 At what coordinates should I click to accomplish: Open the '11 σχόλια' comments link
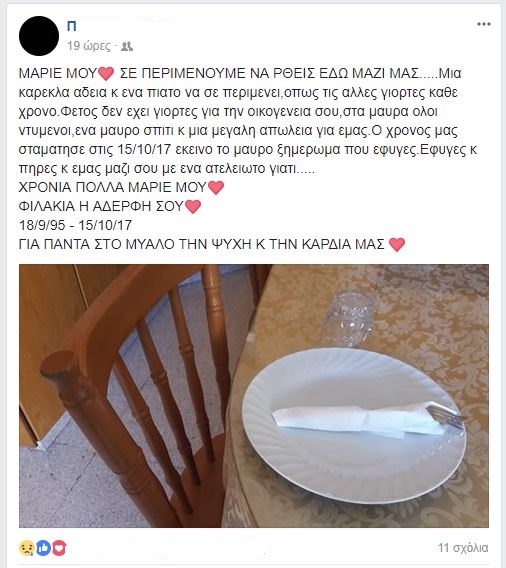click(463, 547)
